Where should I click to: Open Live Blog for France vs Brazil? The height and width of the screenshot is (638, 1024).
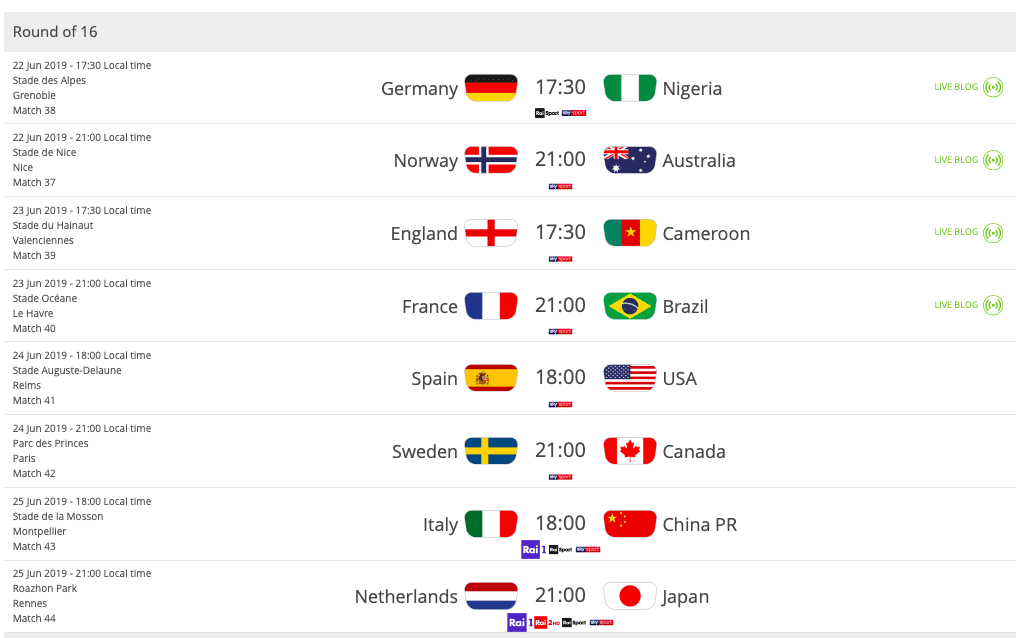pos(968,305)
